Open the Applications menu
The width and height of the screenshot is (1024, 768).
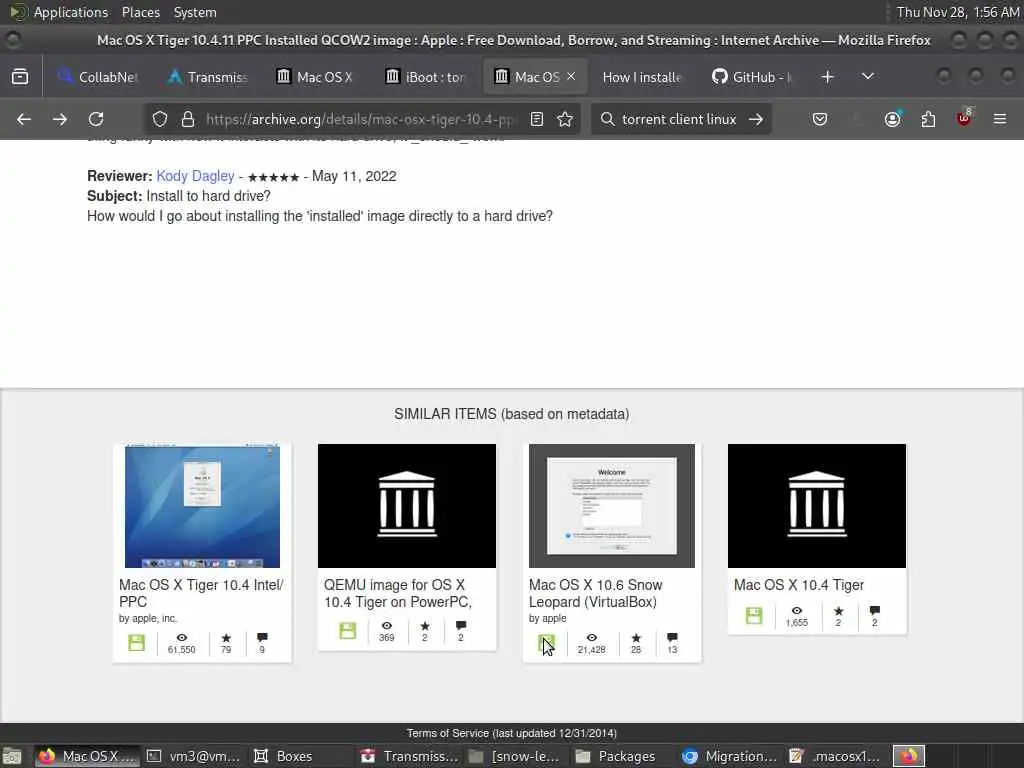(x=71, y=12)
